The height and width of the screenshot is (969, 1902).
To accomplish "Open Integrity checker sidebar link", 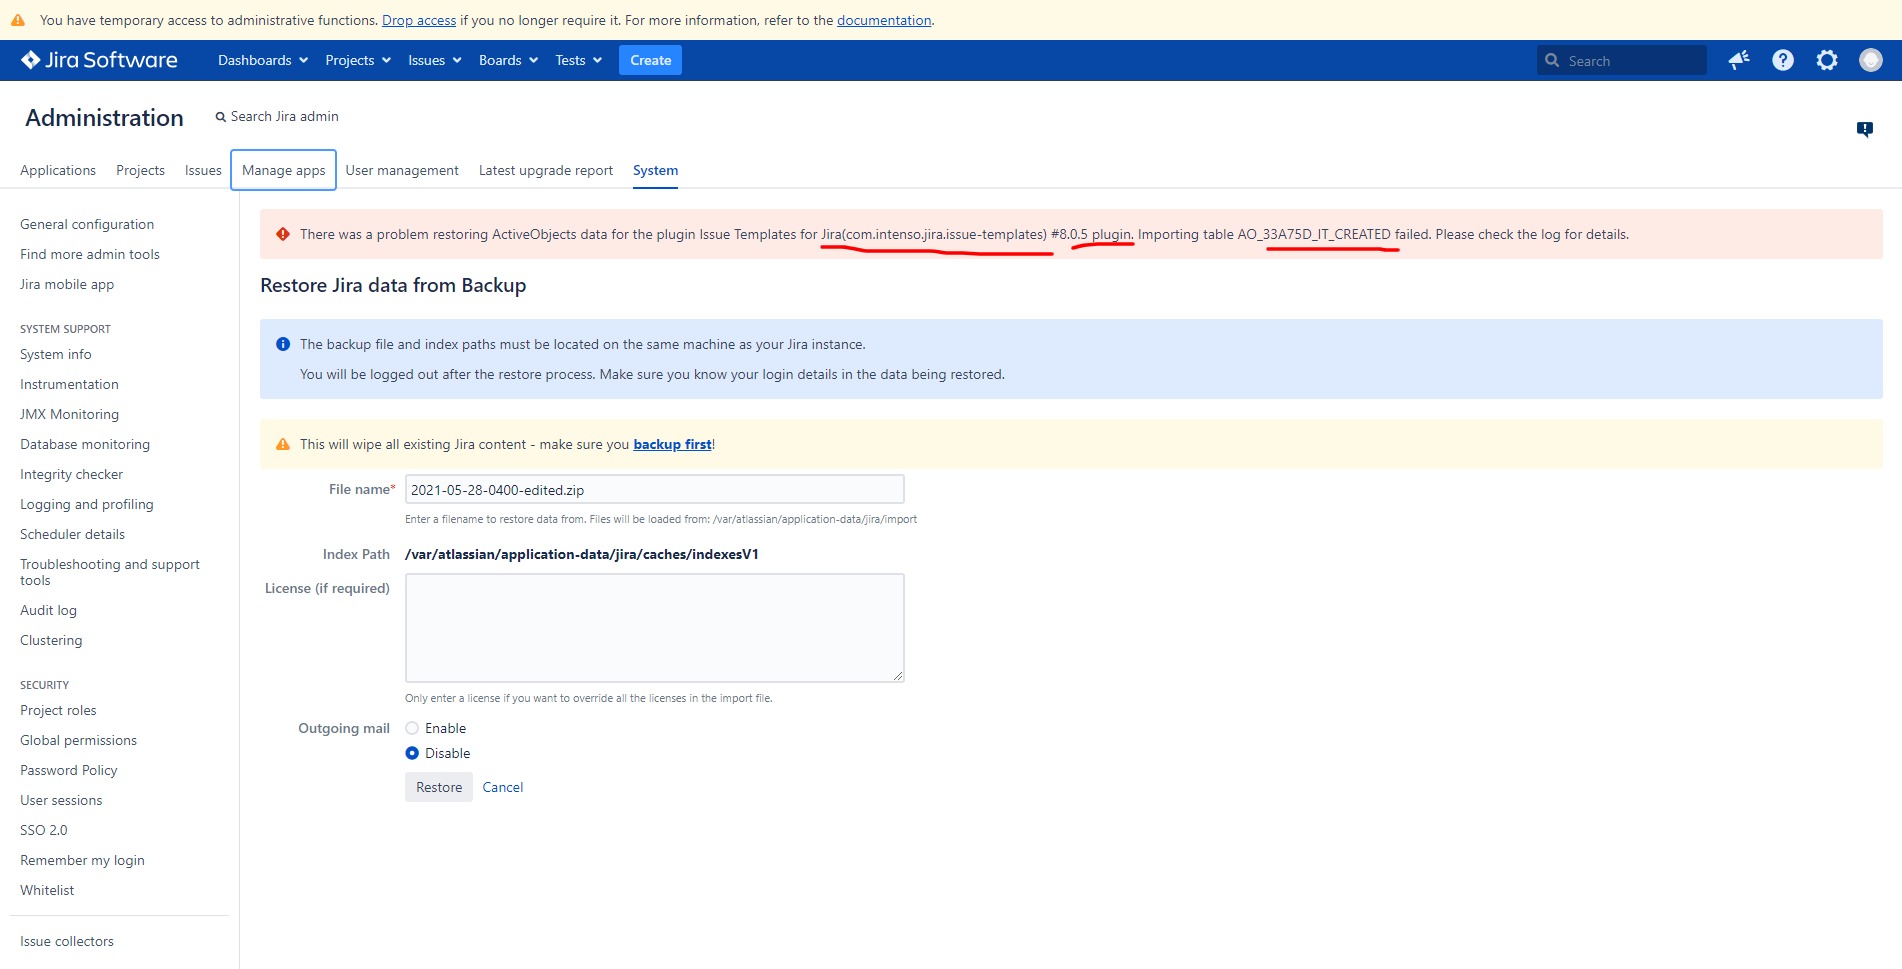I will tap(72, 474).
